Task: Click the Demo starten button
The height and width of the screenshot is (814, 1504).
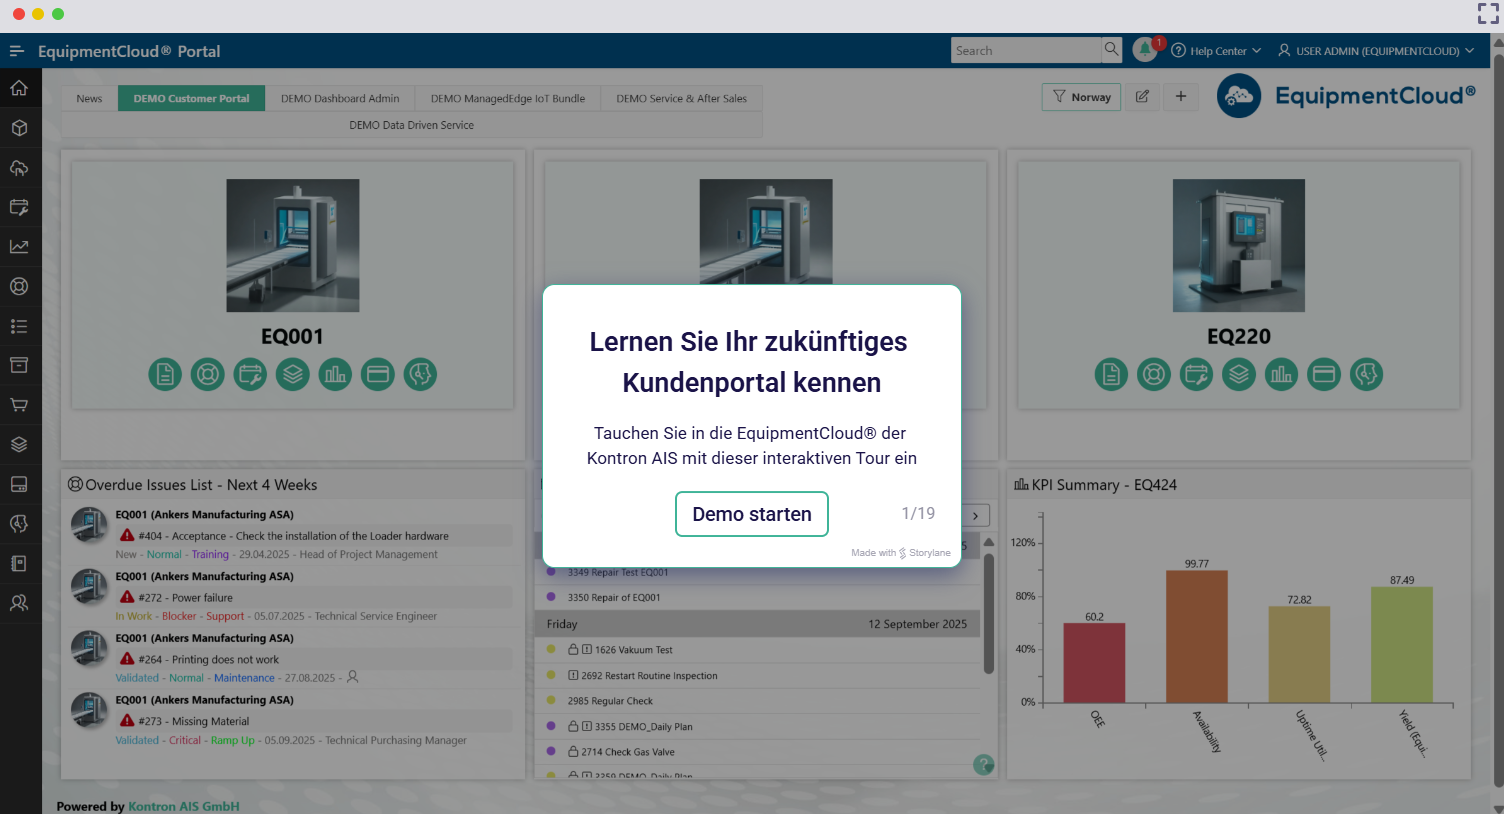Action: (752, 514)
